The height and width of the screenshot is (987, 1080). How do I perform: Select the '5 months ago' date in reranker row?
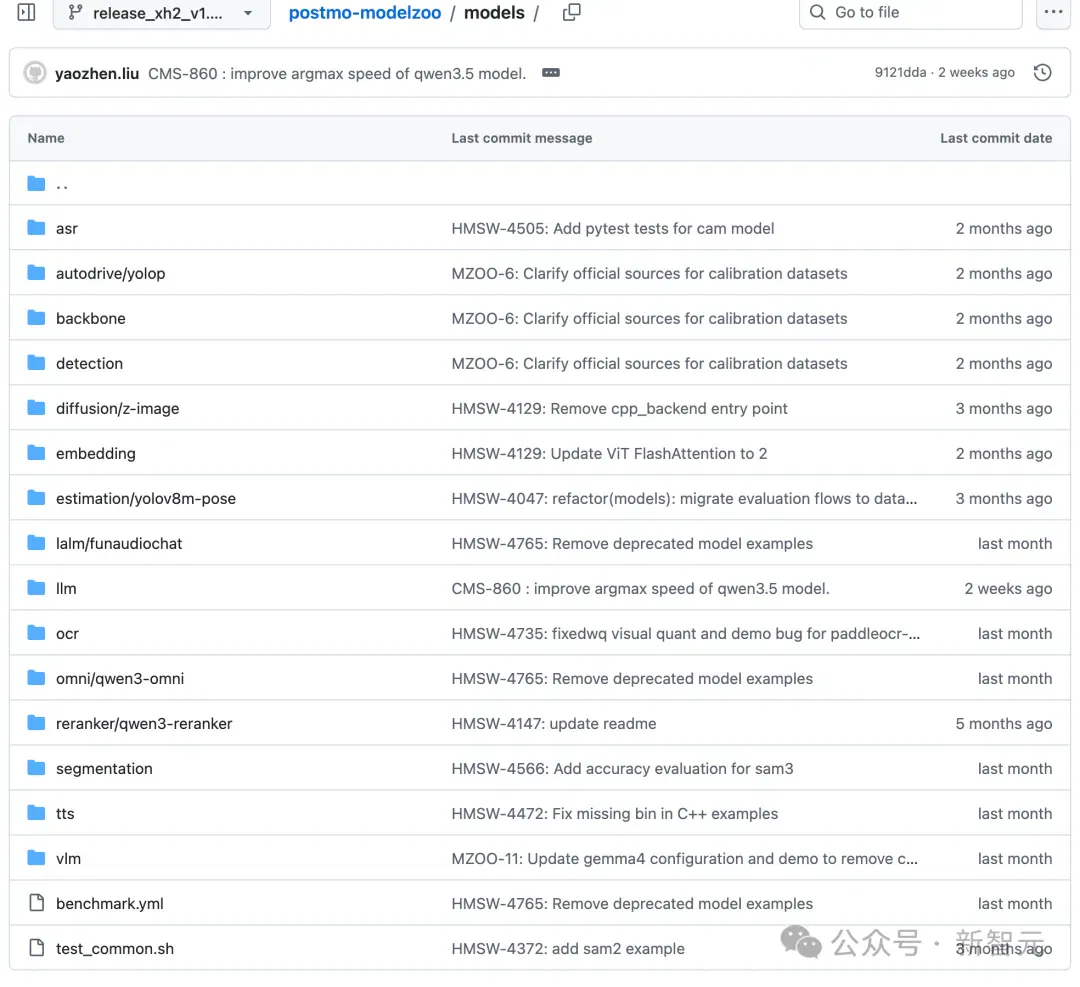tap(1004, 724)
